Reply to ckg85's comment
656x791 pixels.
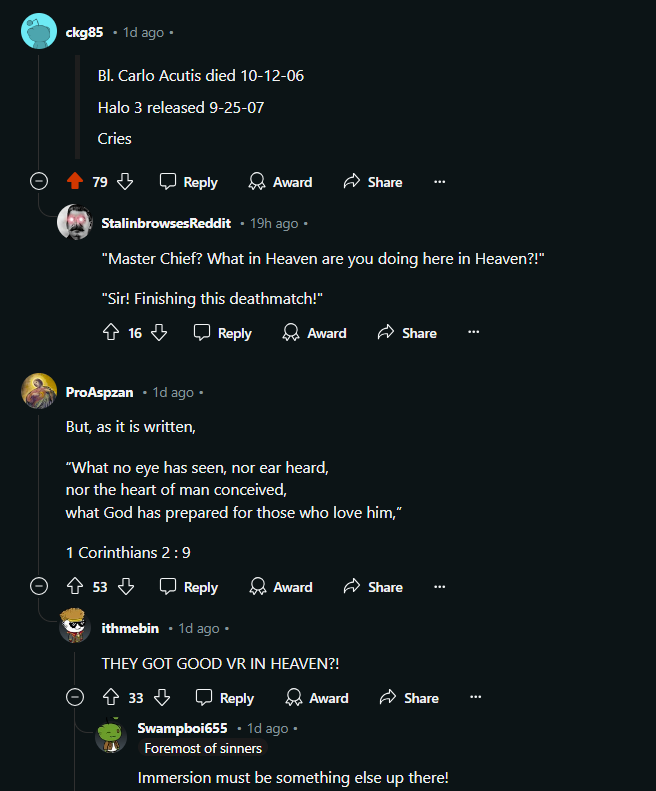pyautogui.click(x=189, y=182)
